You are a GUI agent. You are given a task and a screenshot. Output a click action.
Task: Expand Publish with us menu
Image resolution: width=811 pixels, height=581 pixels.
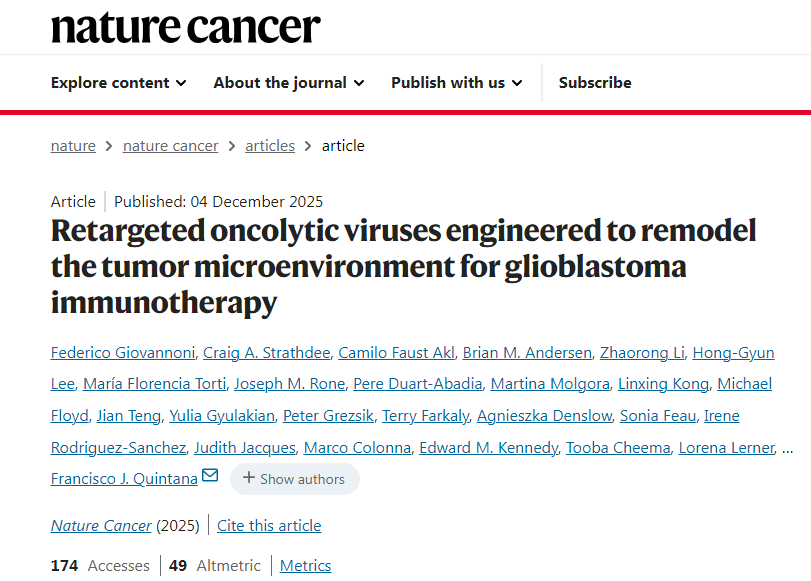(456, 83)
